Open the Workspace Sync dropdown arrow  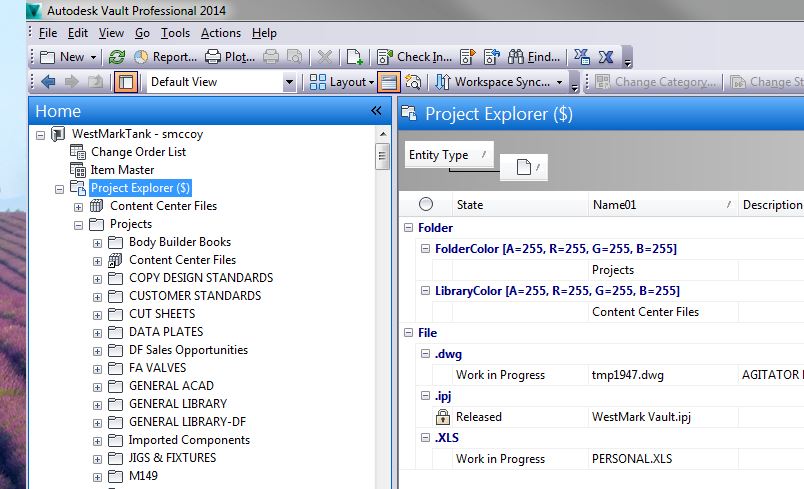(x=559, y=82)
